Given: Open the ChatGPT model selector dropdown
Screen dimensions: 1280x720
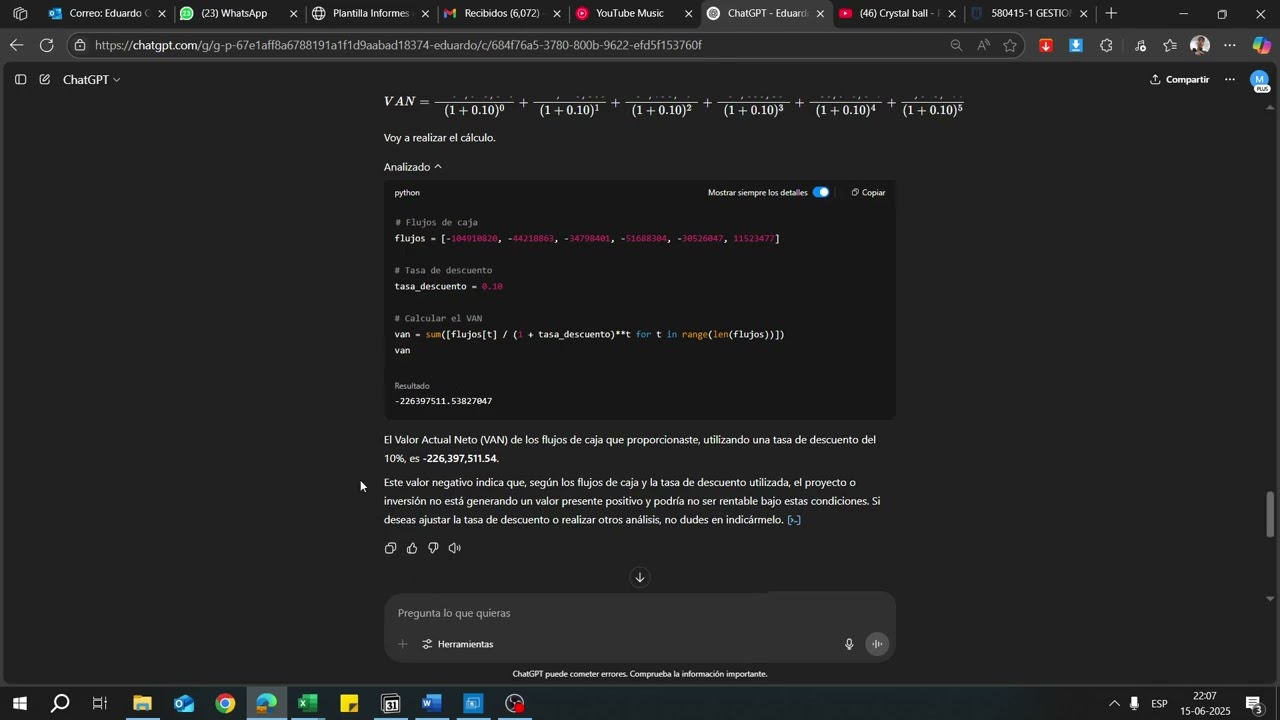Looking at the screenshot, I should [92, 79].
